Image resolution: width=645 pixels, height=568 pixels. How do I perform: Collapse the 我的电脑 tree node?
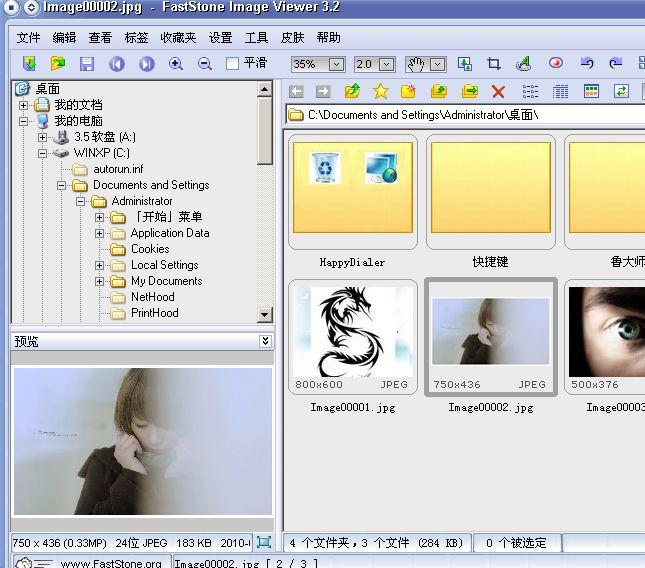tap(23, 121)
